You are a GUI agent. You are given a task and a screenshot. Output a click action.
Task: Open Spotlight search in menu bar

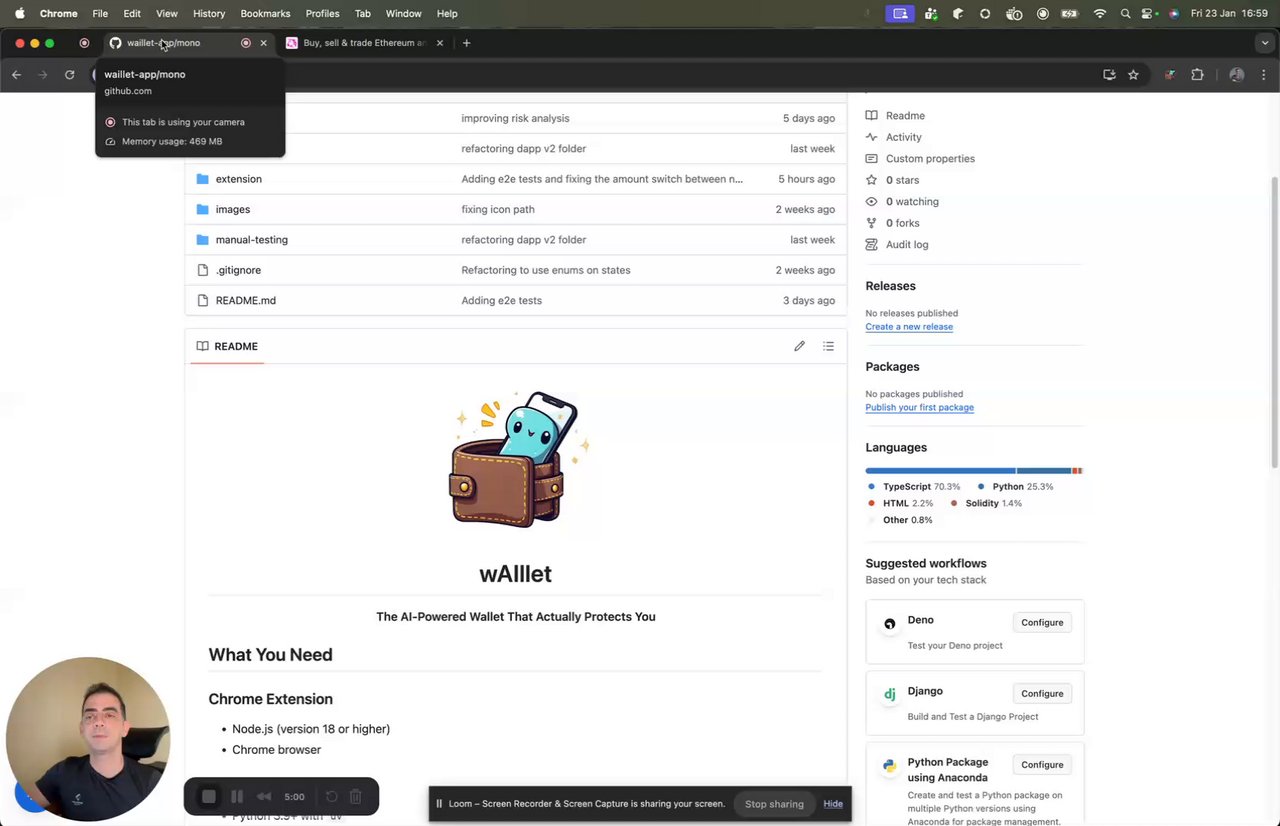(x=1126, y=13)
